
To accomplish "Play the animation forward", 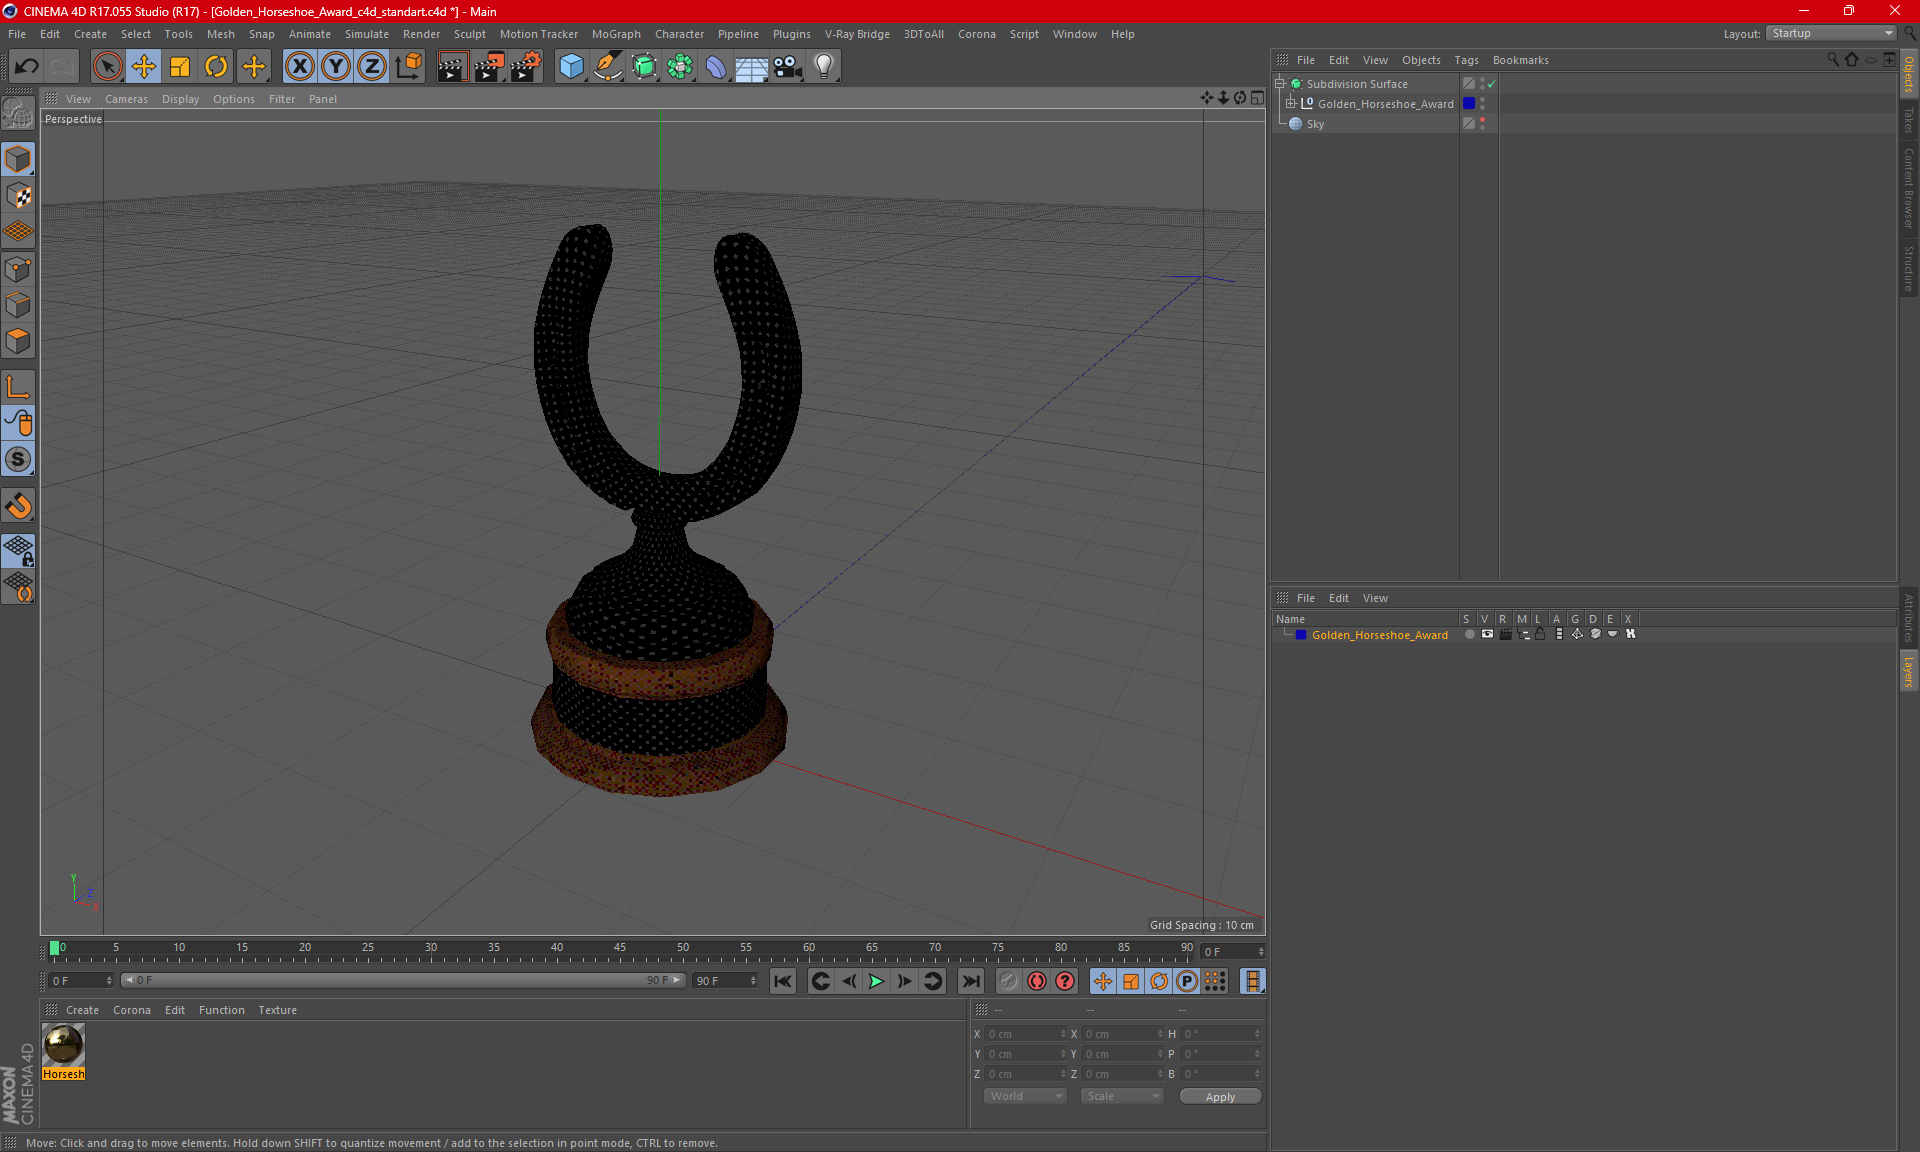I will point(876,981).
